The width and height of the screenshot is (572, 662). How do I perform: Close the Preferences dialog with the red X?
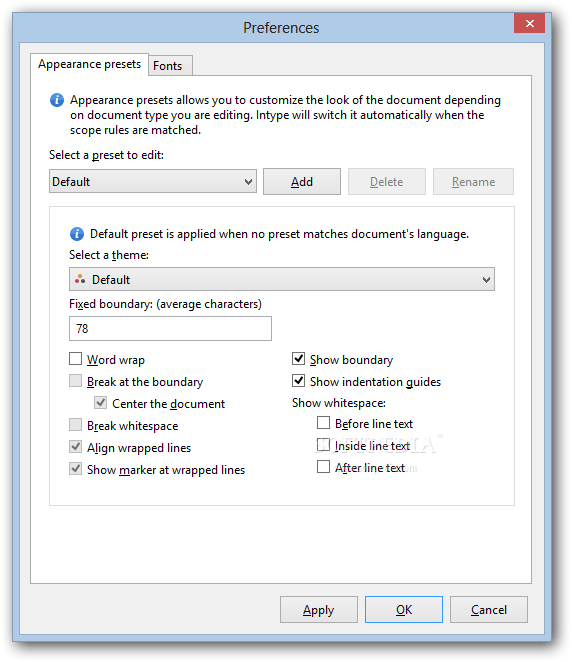pyautogui.click(x=529, y=23)
